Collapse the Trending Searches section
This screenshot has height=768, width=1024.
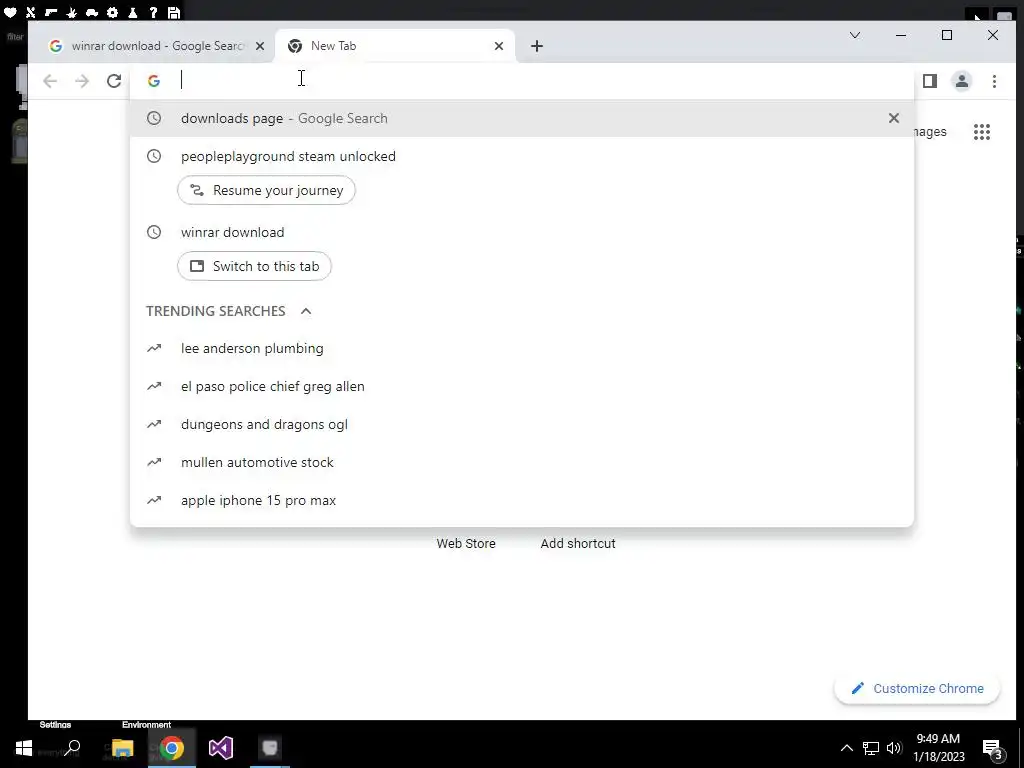pyautogui.click(x=306, y=312)
